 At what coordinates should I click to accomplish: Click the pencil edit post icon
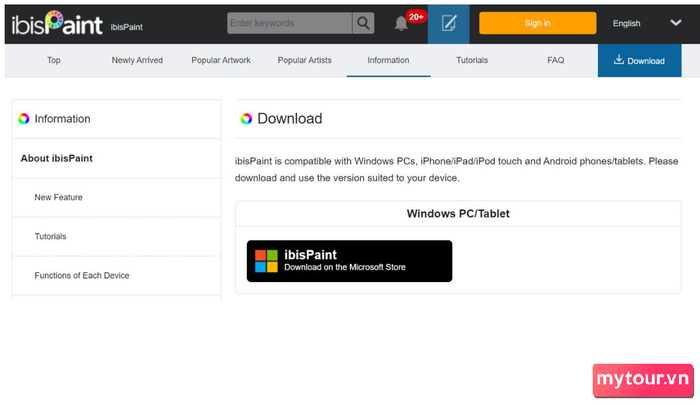click(449, 22)
